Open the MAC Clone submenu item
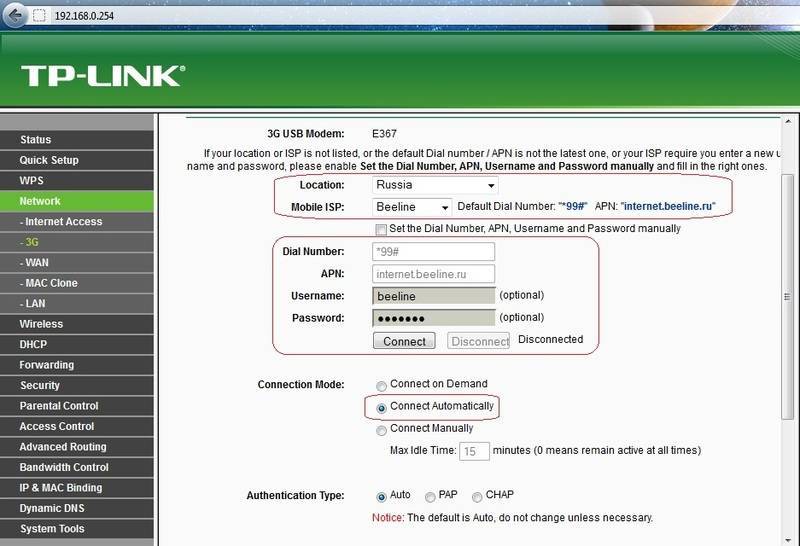Viewport: 800px width, 546px height. [77, 283]
